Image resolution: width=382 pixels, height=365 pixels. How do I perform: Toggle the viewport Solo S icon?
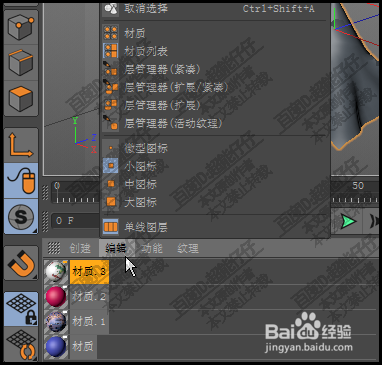pos(21,217)
